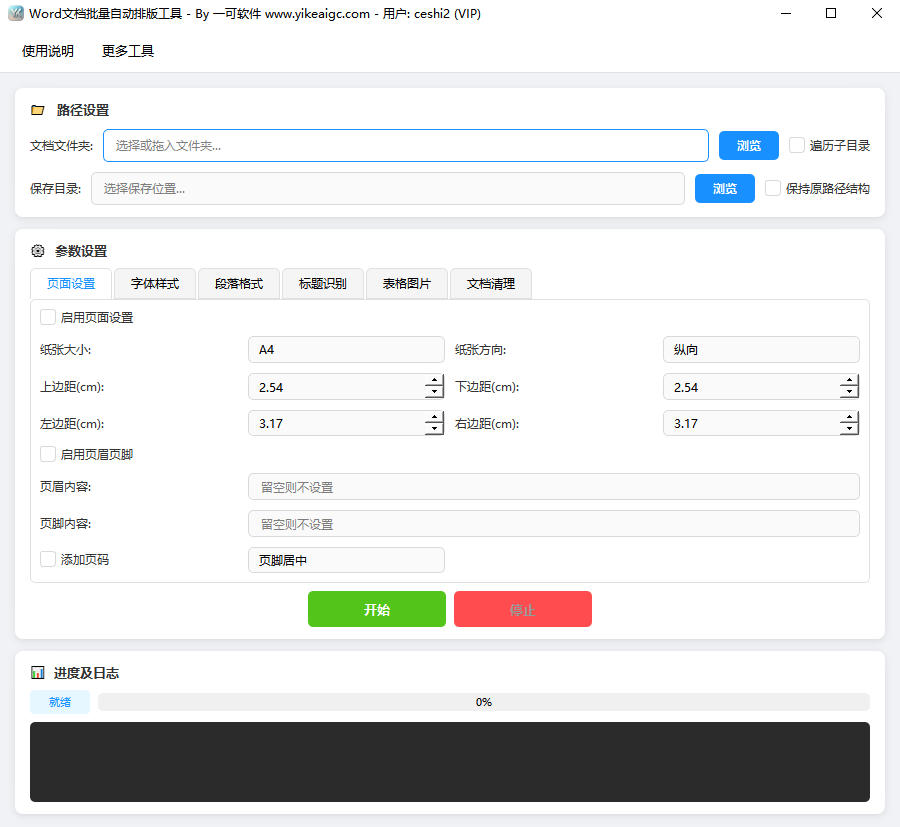Screen dimensions: 900x827
Task: Click the application logo in the title bar
Action: pyautogui.click(x=16, y=13)
